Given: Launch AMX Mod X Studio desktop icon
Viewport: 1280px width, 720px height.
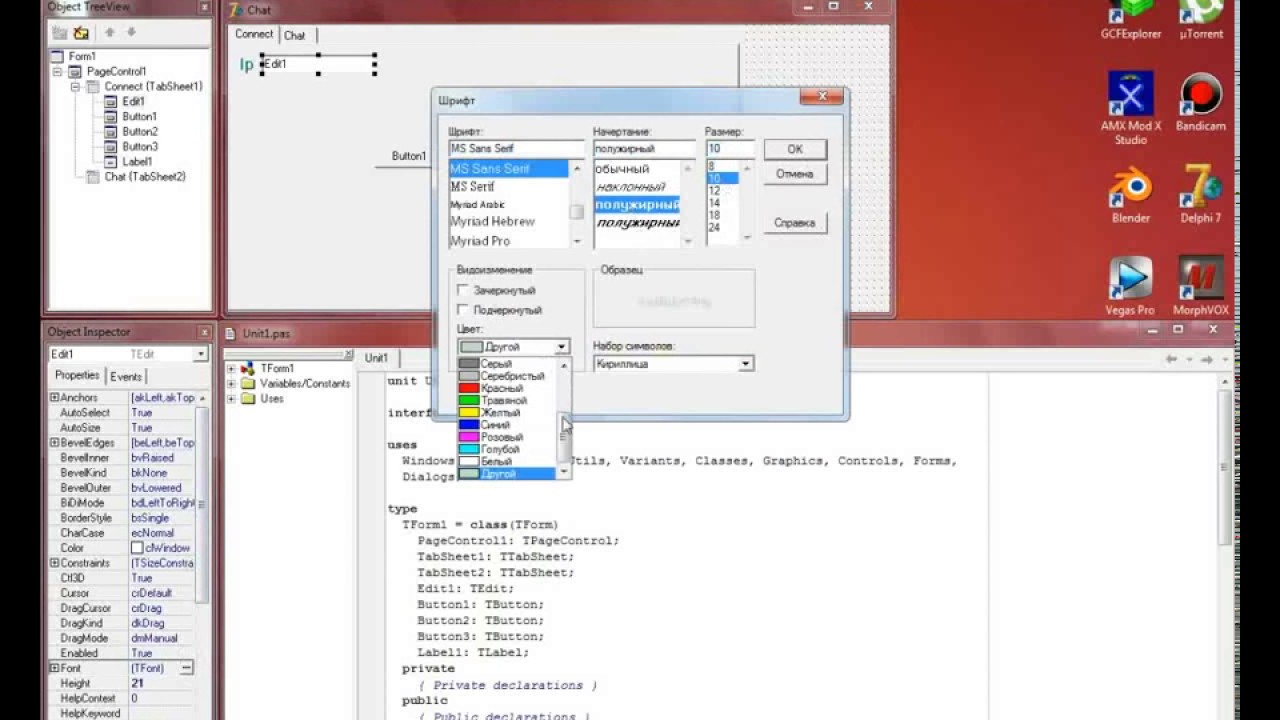Looking at the screenshot, I should pyautogui.click(x=1131, y=108).
